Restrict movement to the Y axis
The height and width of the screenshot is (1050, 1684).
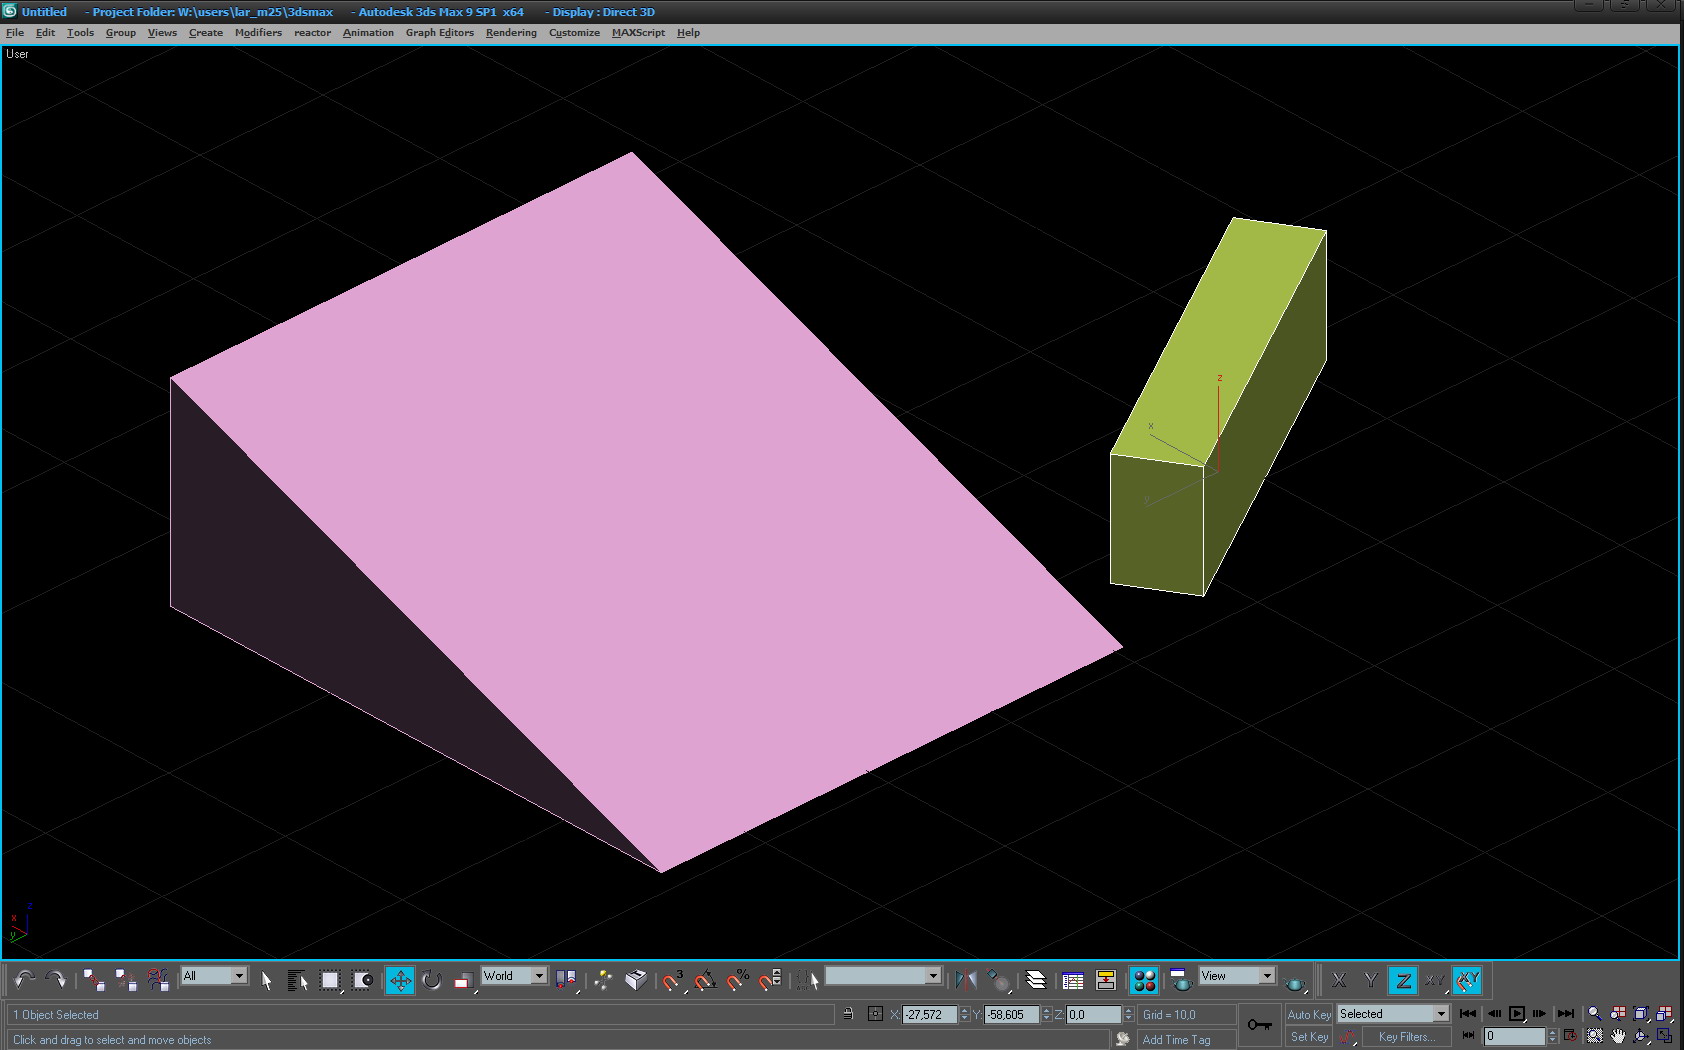[1371, 981]
